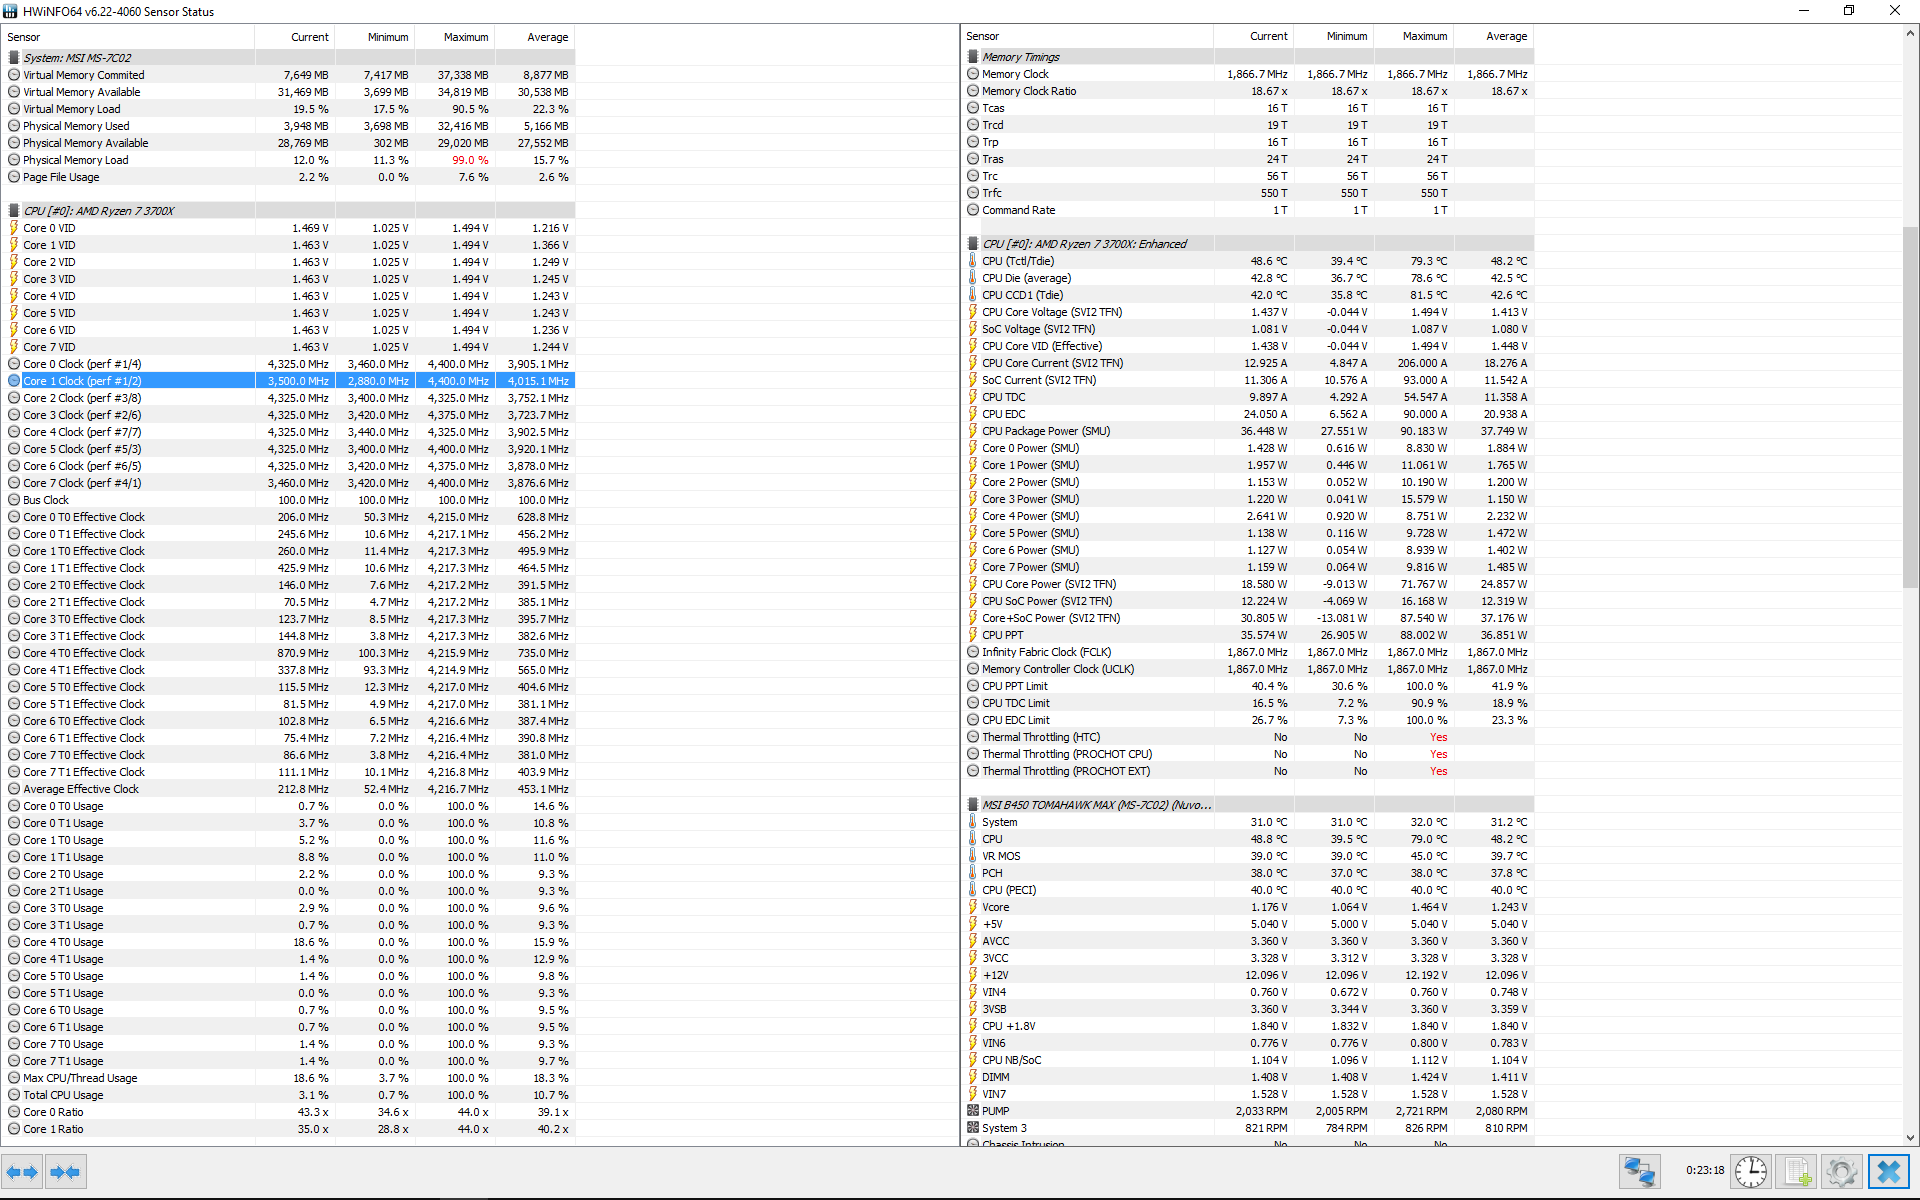Start logging with the sheet-plus icon
Screen dimensions: 1920x1200
[1797, 1171]
